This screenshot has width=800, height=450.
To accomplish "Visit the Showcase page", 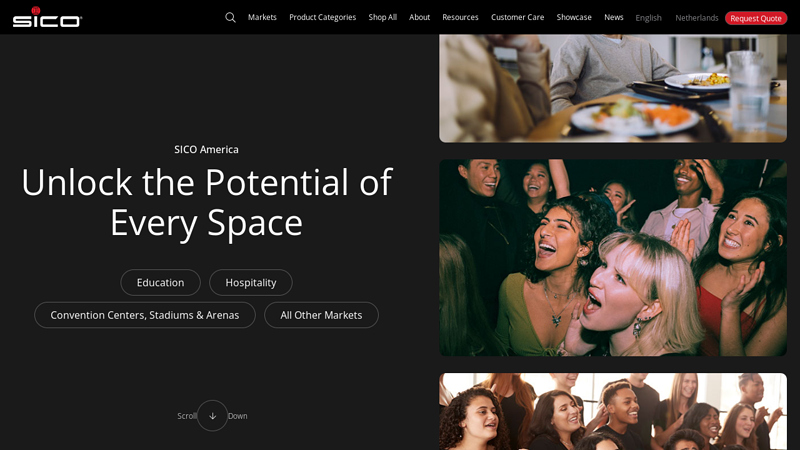I will (x=574, y=17).
